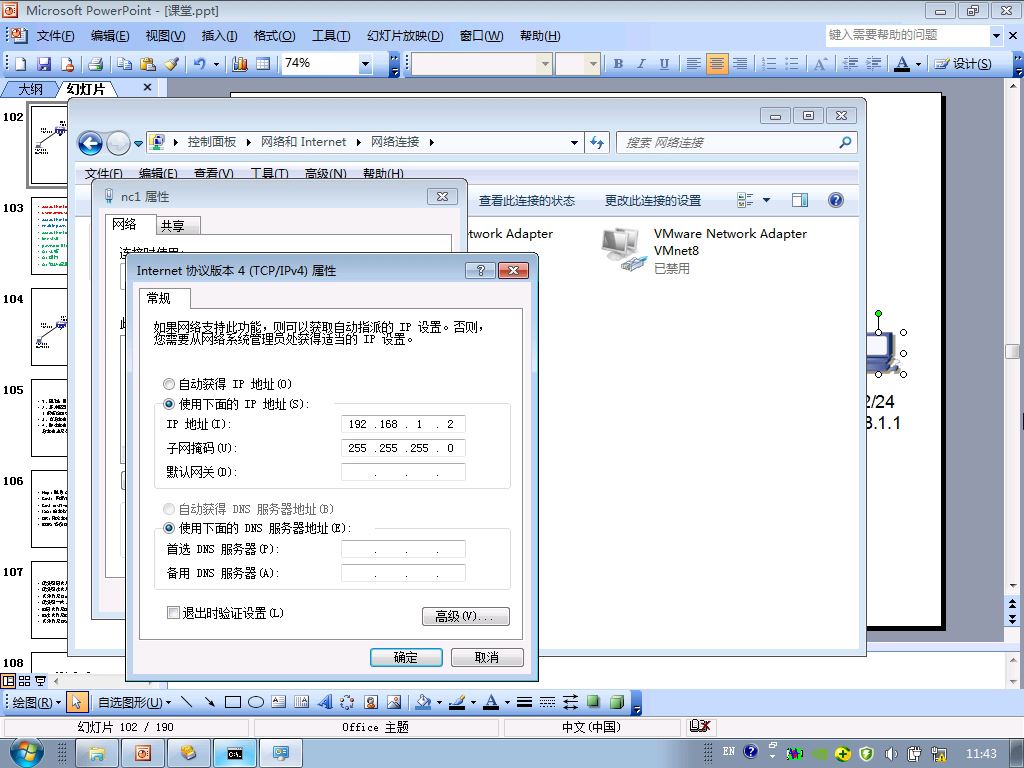This screenshot has height=768, width=1024.
Task: Click the default gateway (默认网关) input field
Action: click(x=403, y=472)
